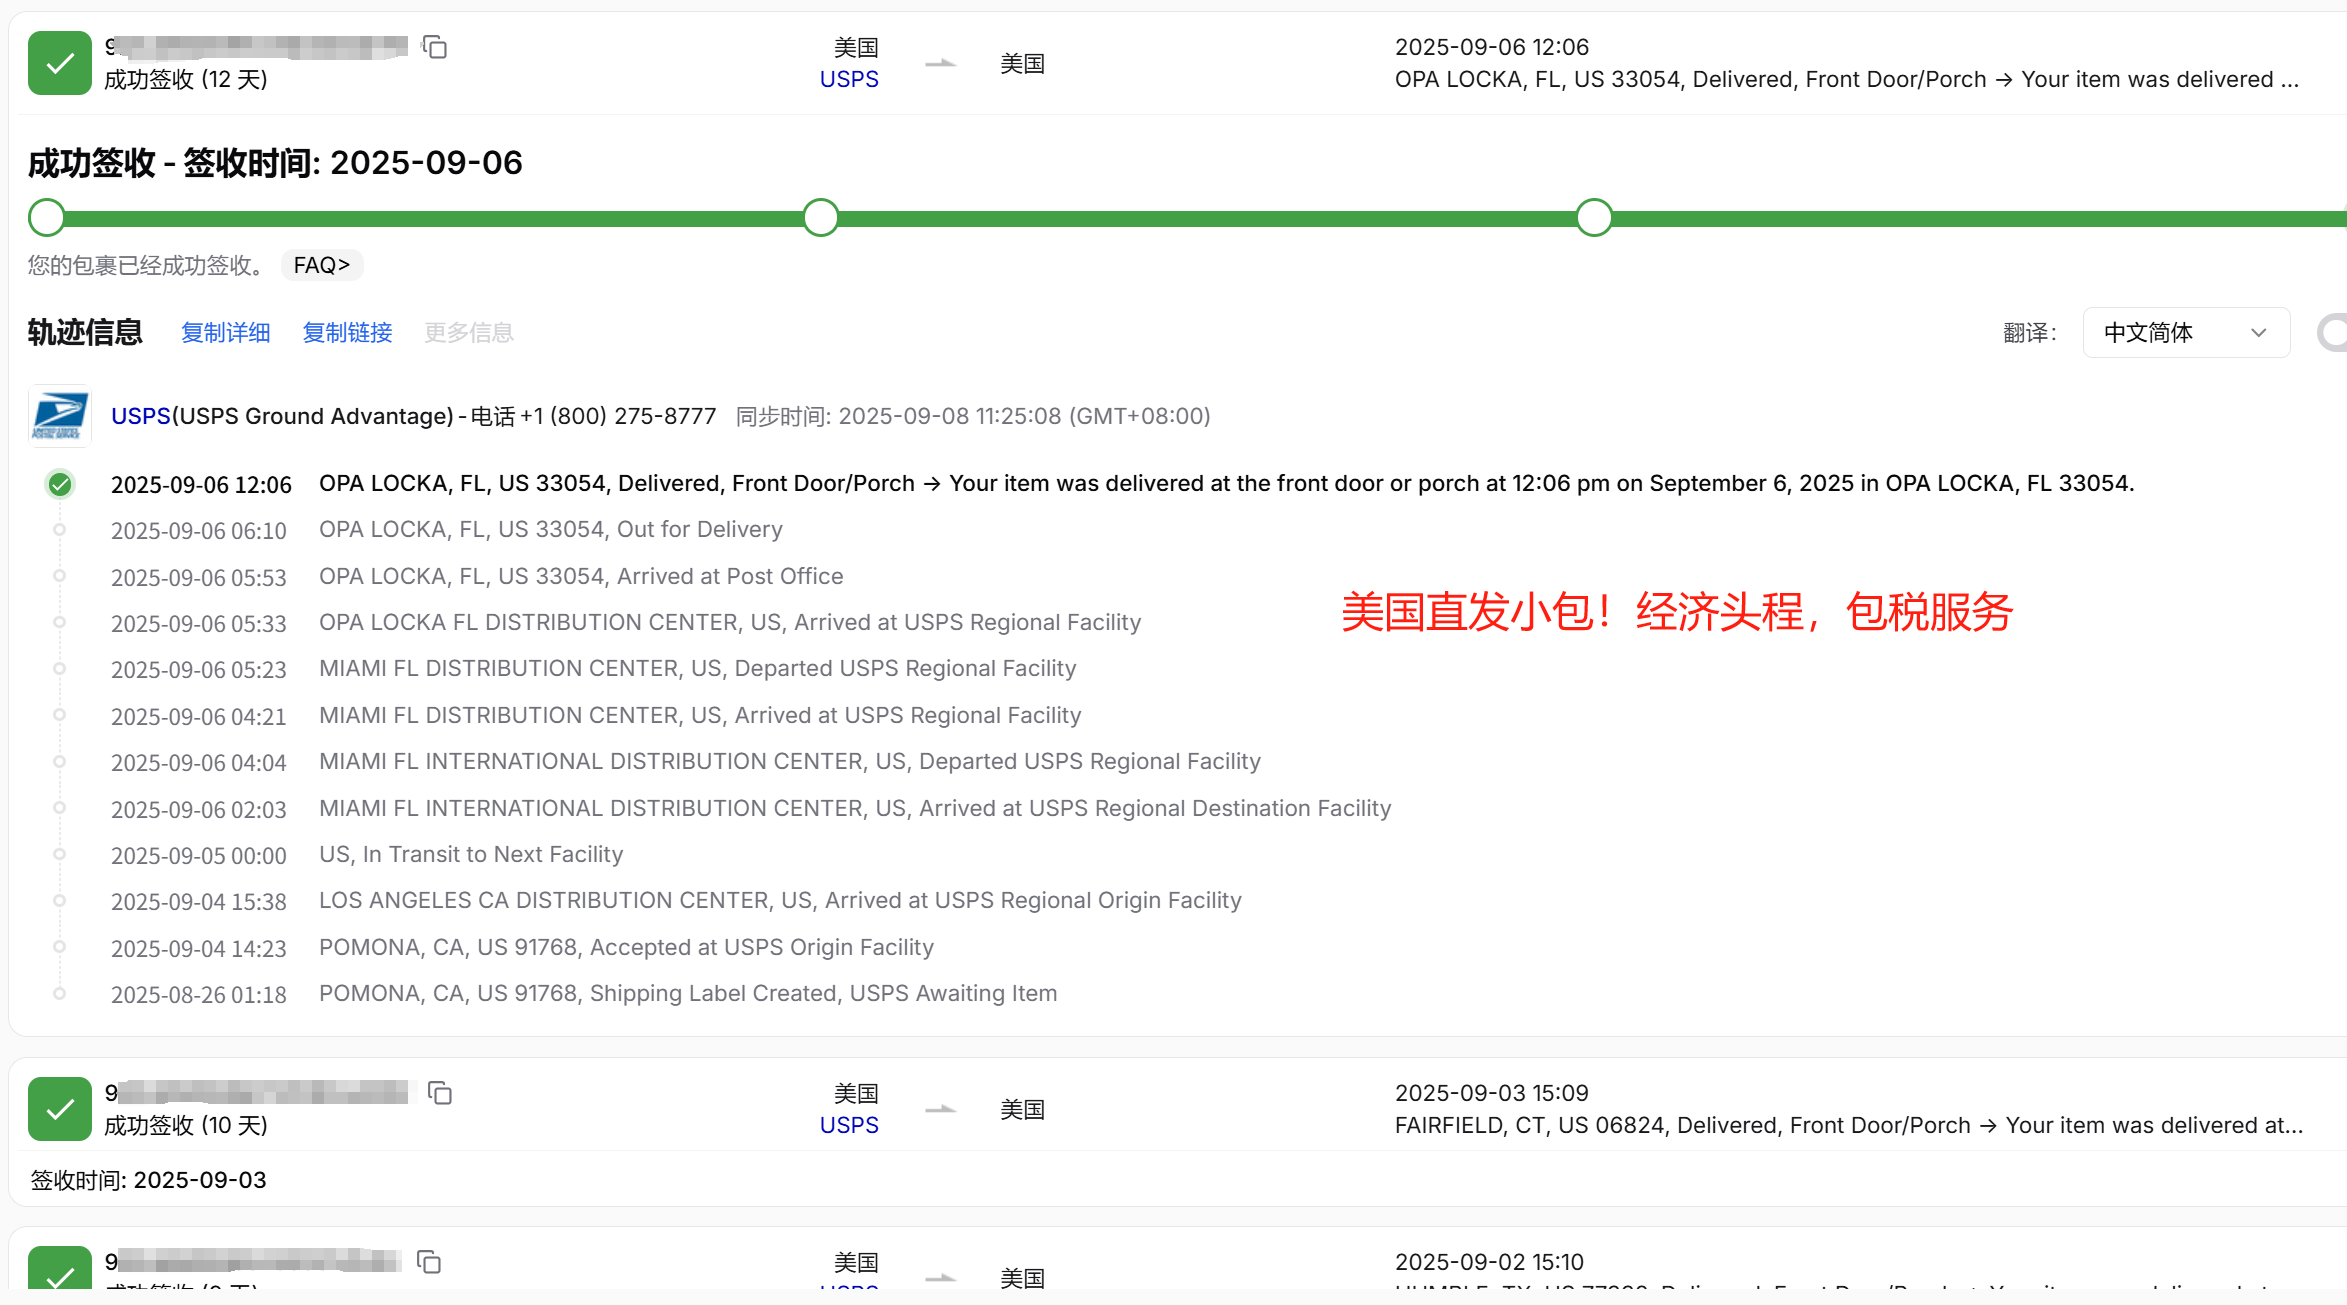Open translation language dropdown 中文简体
2347x1305 pixels.
pos(2186,333)
